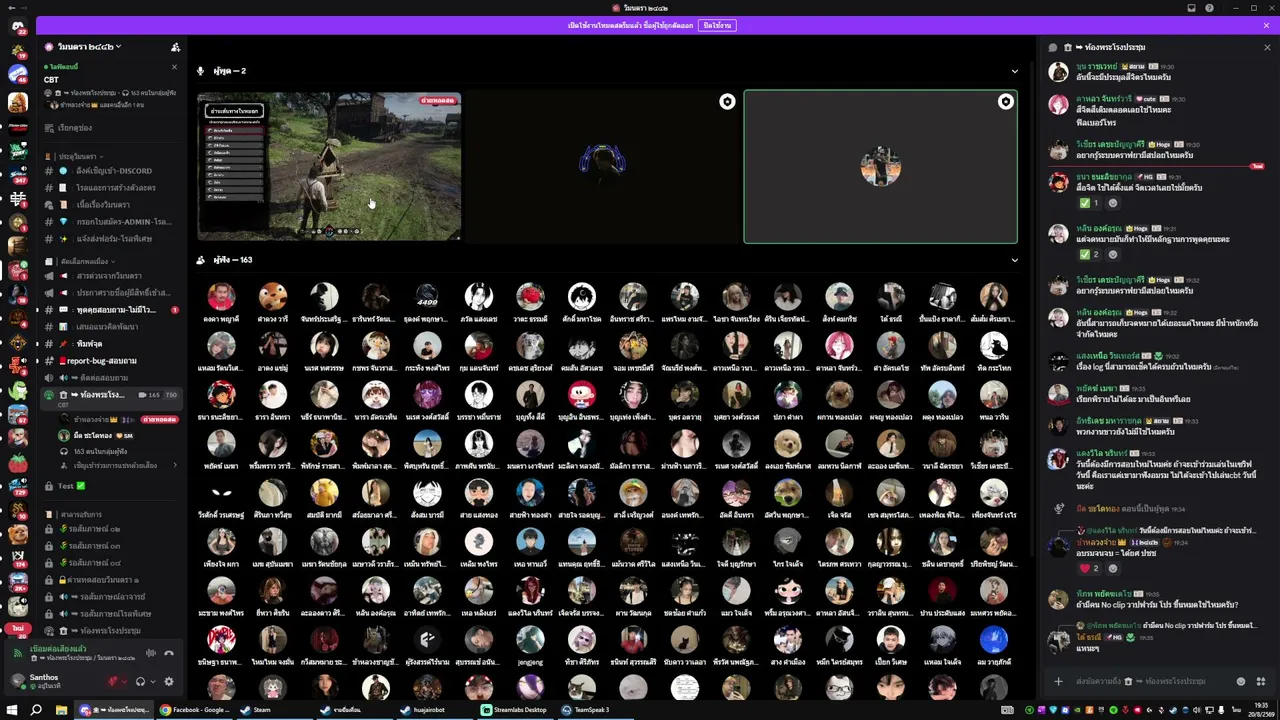Dismiss the live CBT banner with X
The image size is (1280, 720).
pos(174,67)
